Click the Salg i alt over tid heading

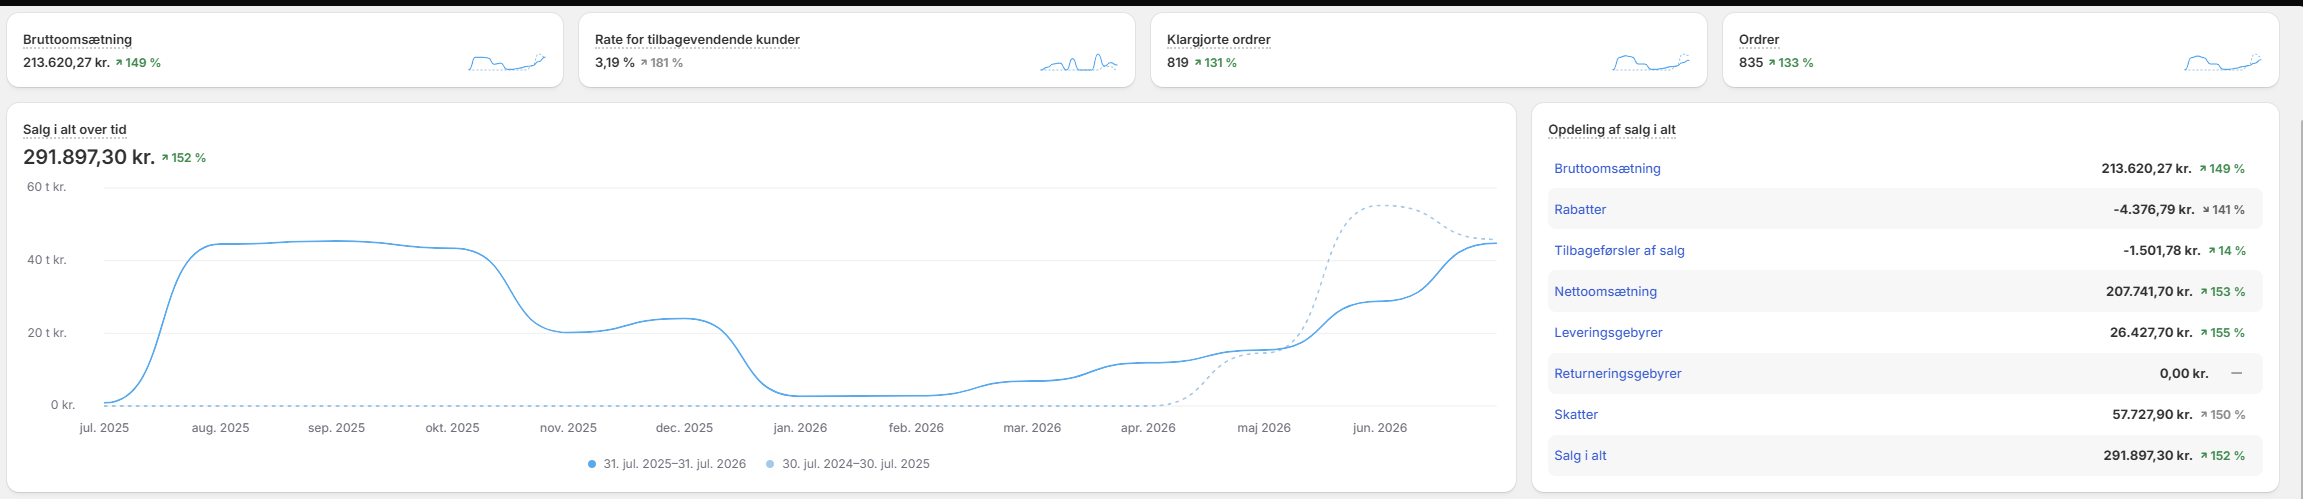75,130
